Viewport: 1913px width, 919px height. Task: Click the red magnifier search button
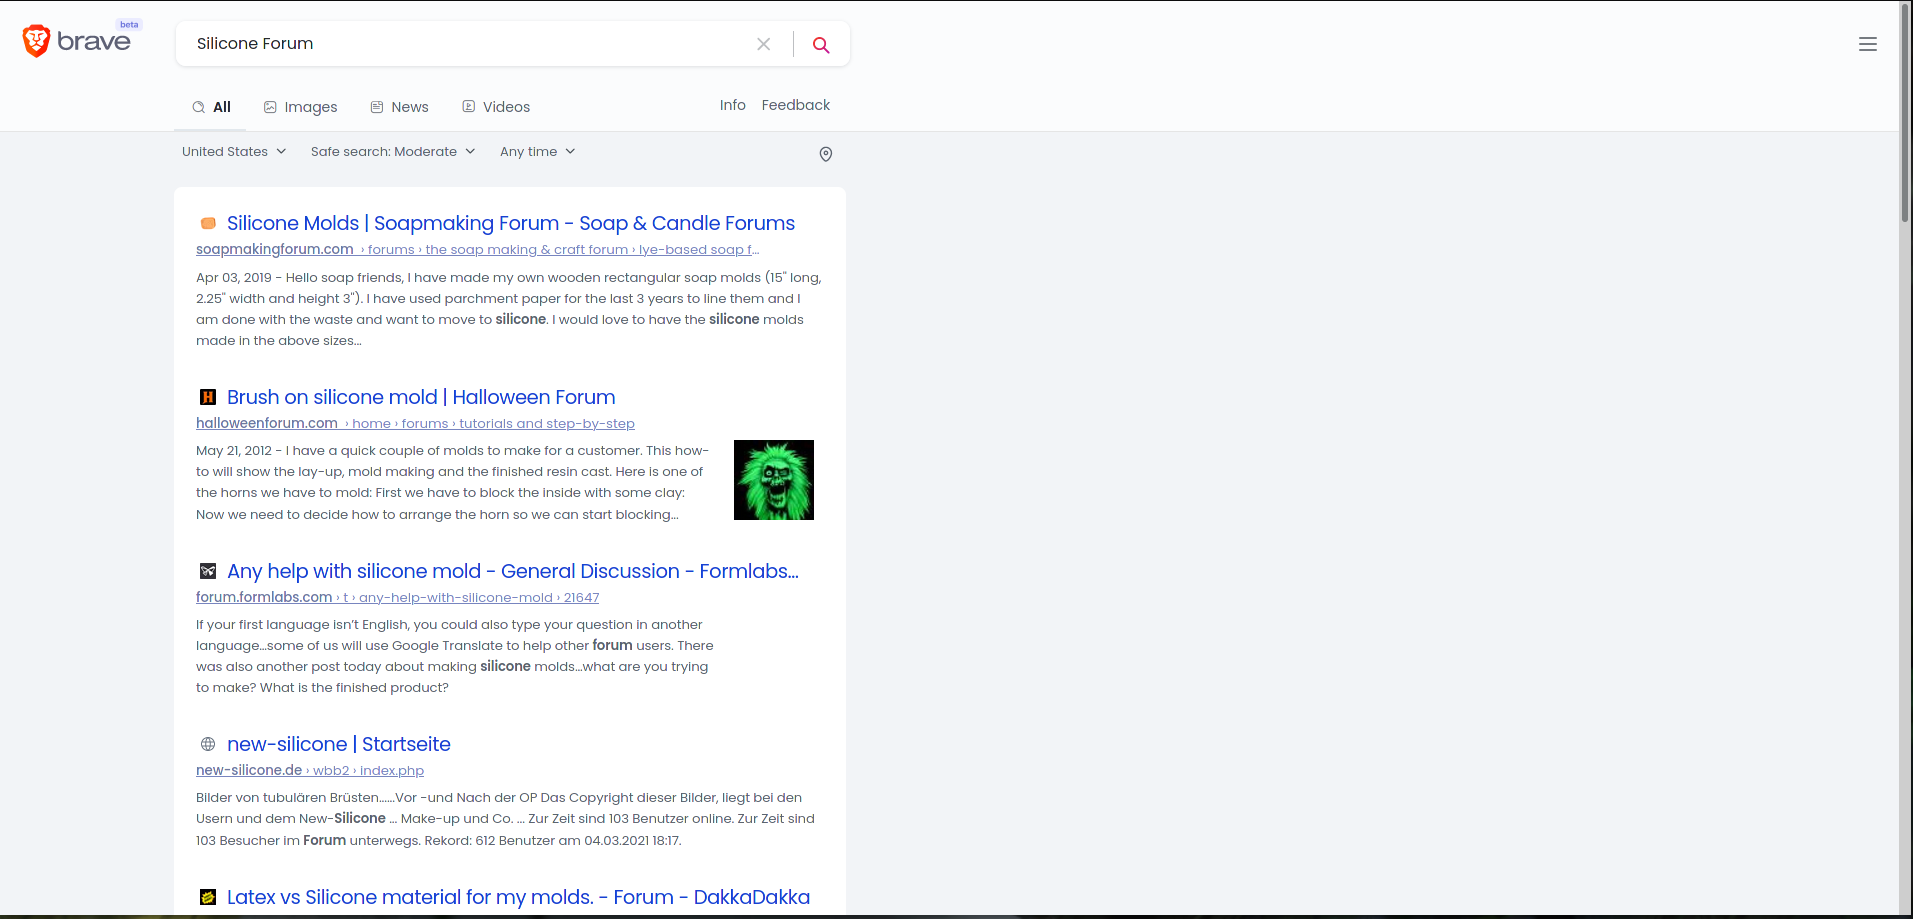coord(821,44)
